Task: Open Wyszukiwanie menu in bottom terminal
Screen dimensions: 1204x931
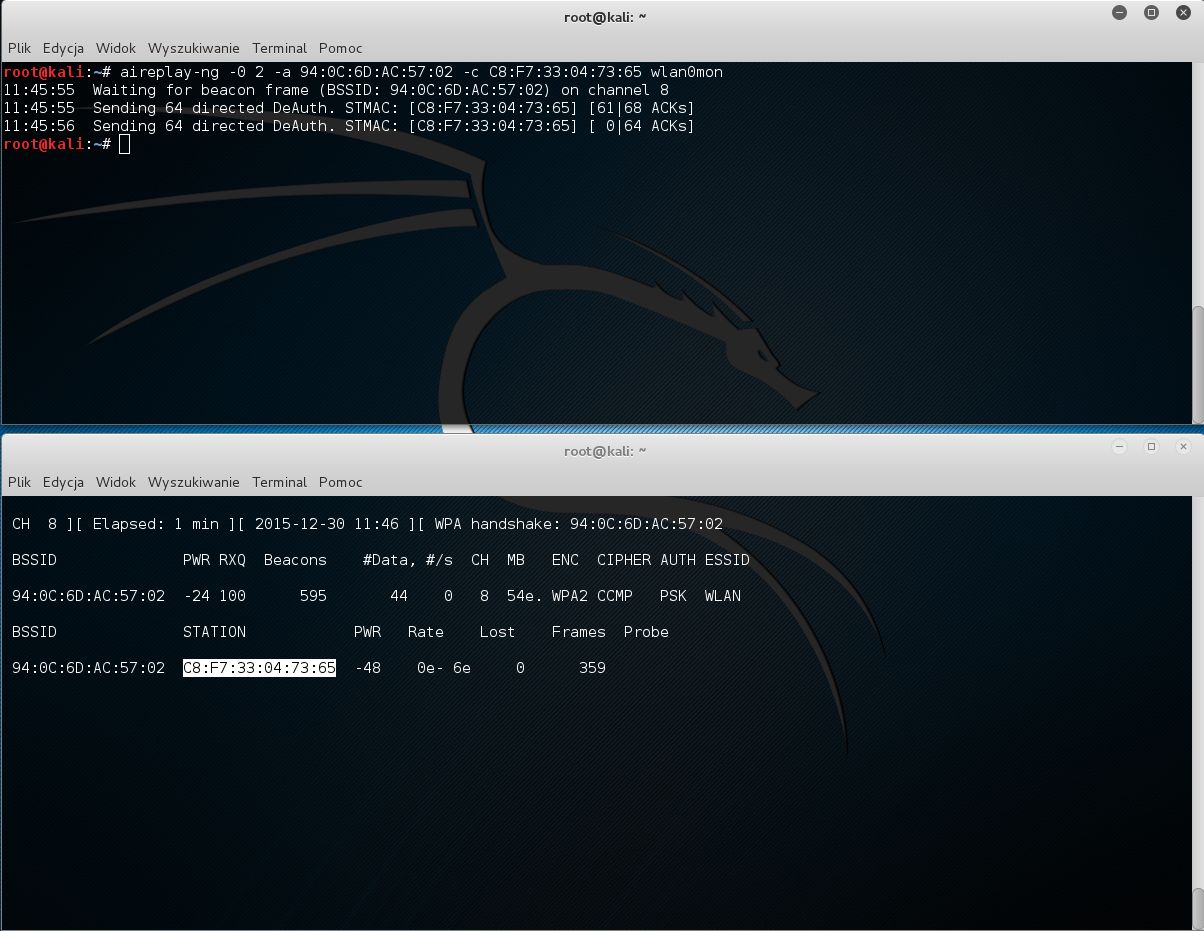Action: pyautogui.click(x=194, y=482)
